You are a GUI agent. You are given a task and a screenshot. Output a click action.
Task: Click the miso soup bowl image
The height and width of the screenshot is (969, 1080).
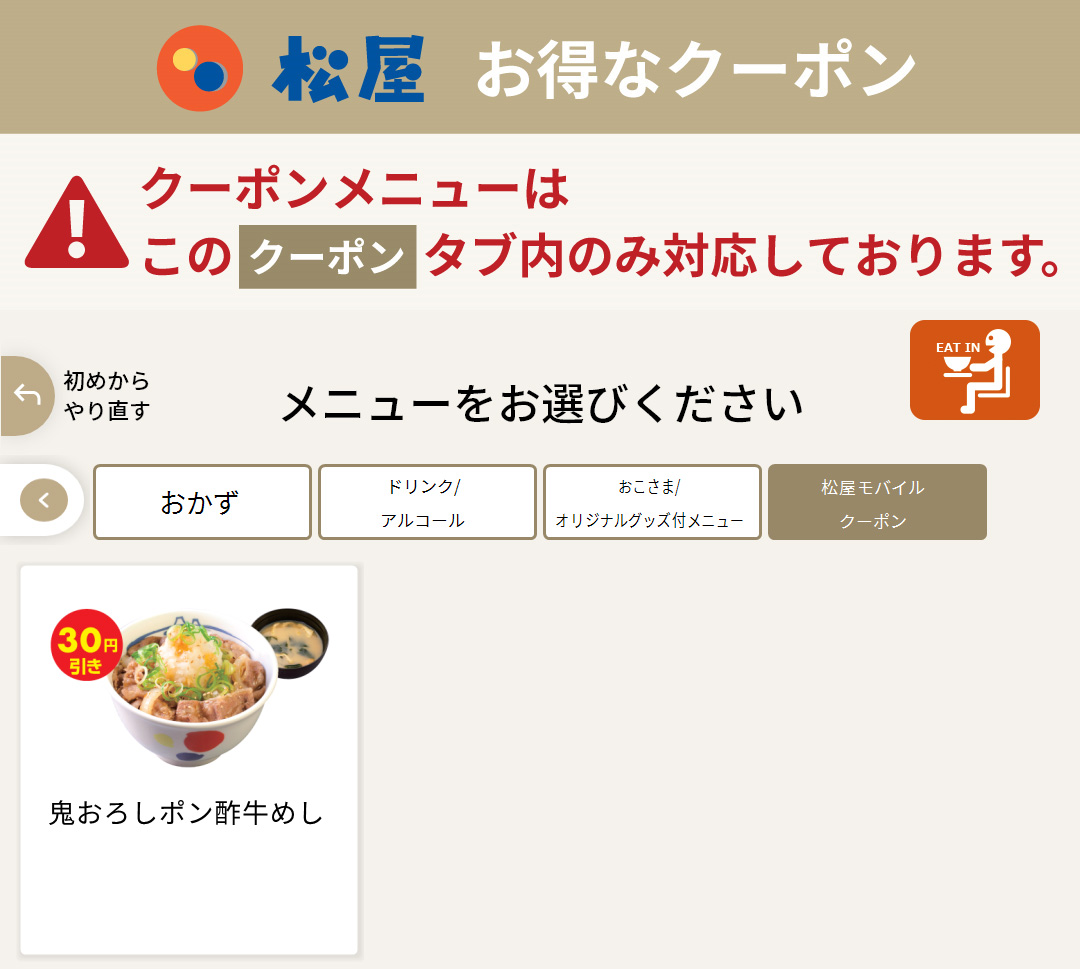tap(291, 642)
